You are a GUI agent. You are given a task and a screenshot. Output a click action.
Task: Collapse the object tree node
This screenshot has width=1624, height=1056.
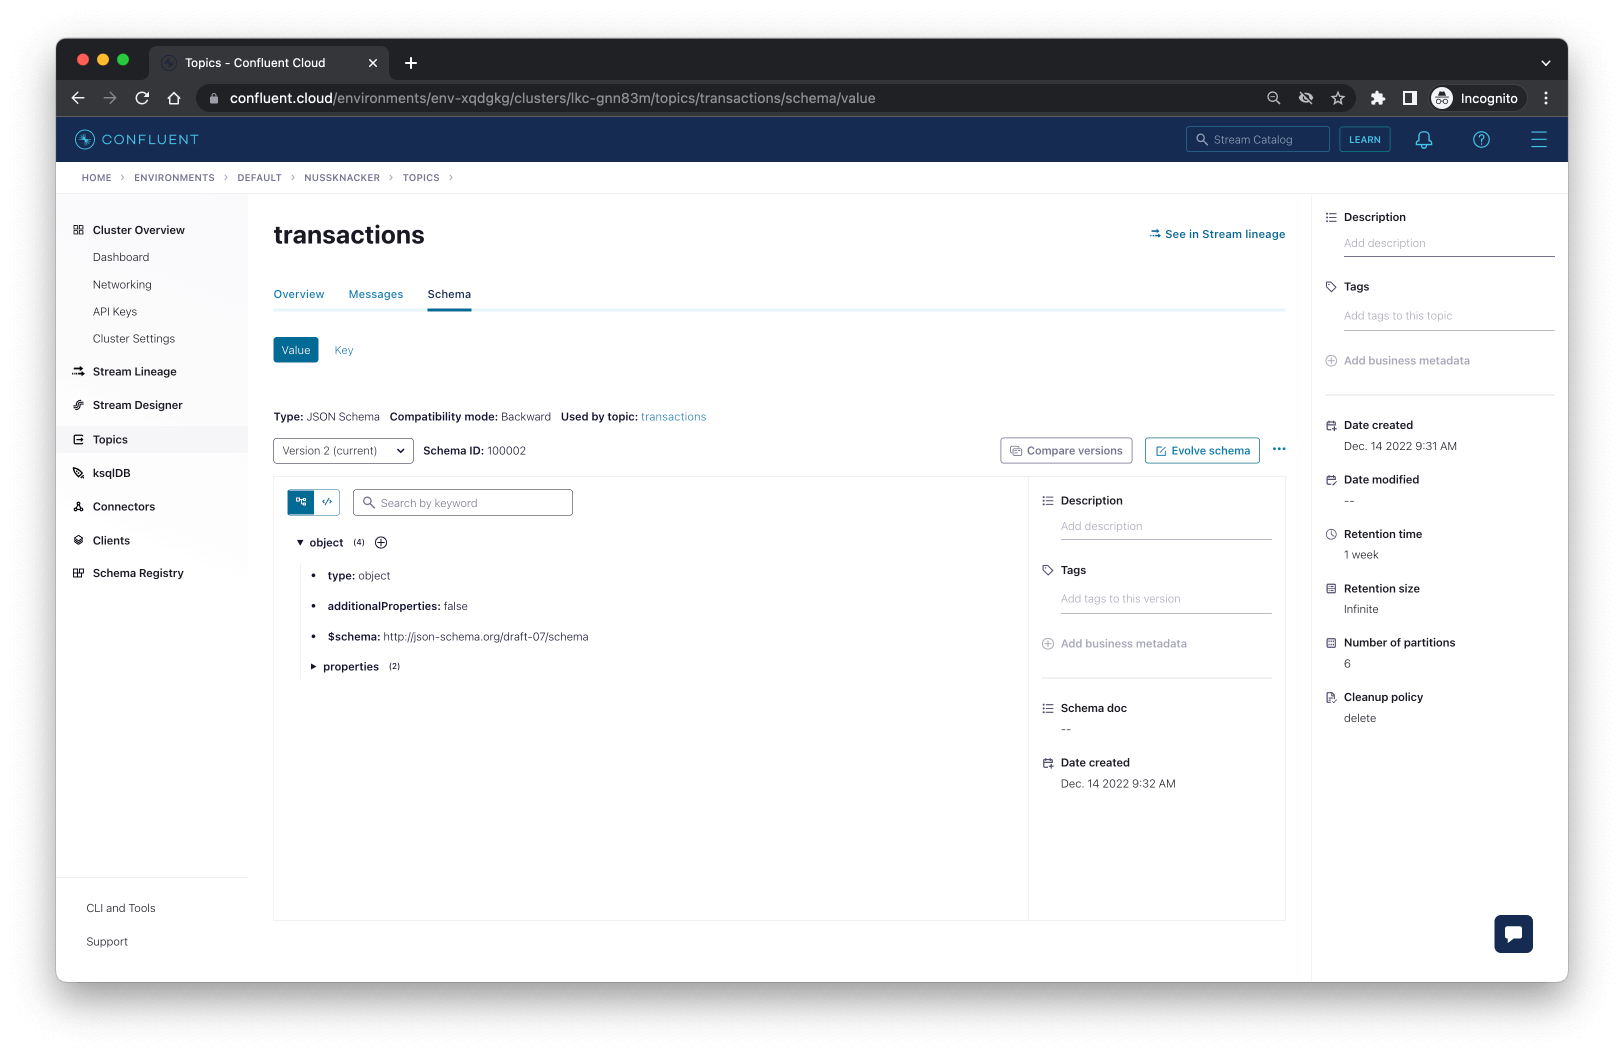click(300, 543)
